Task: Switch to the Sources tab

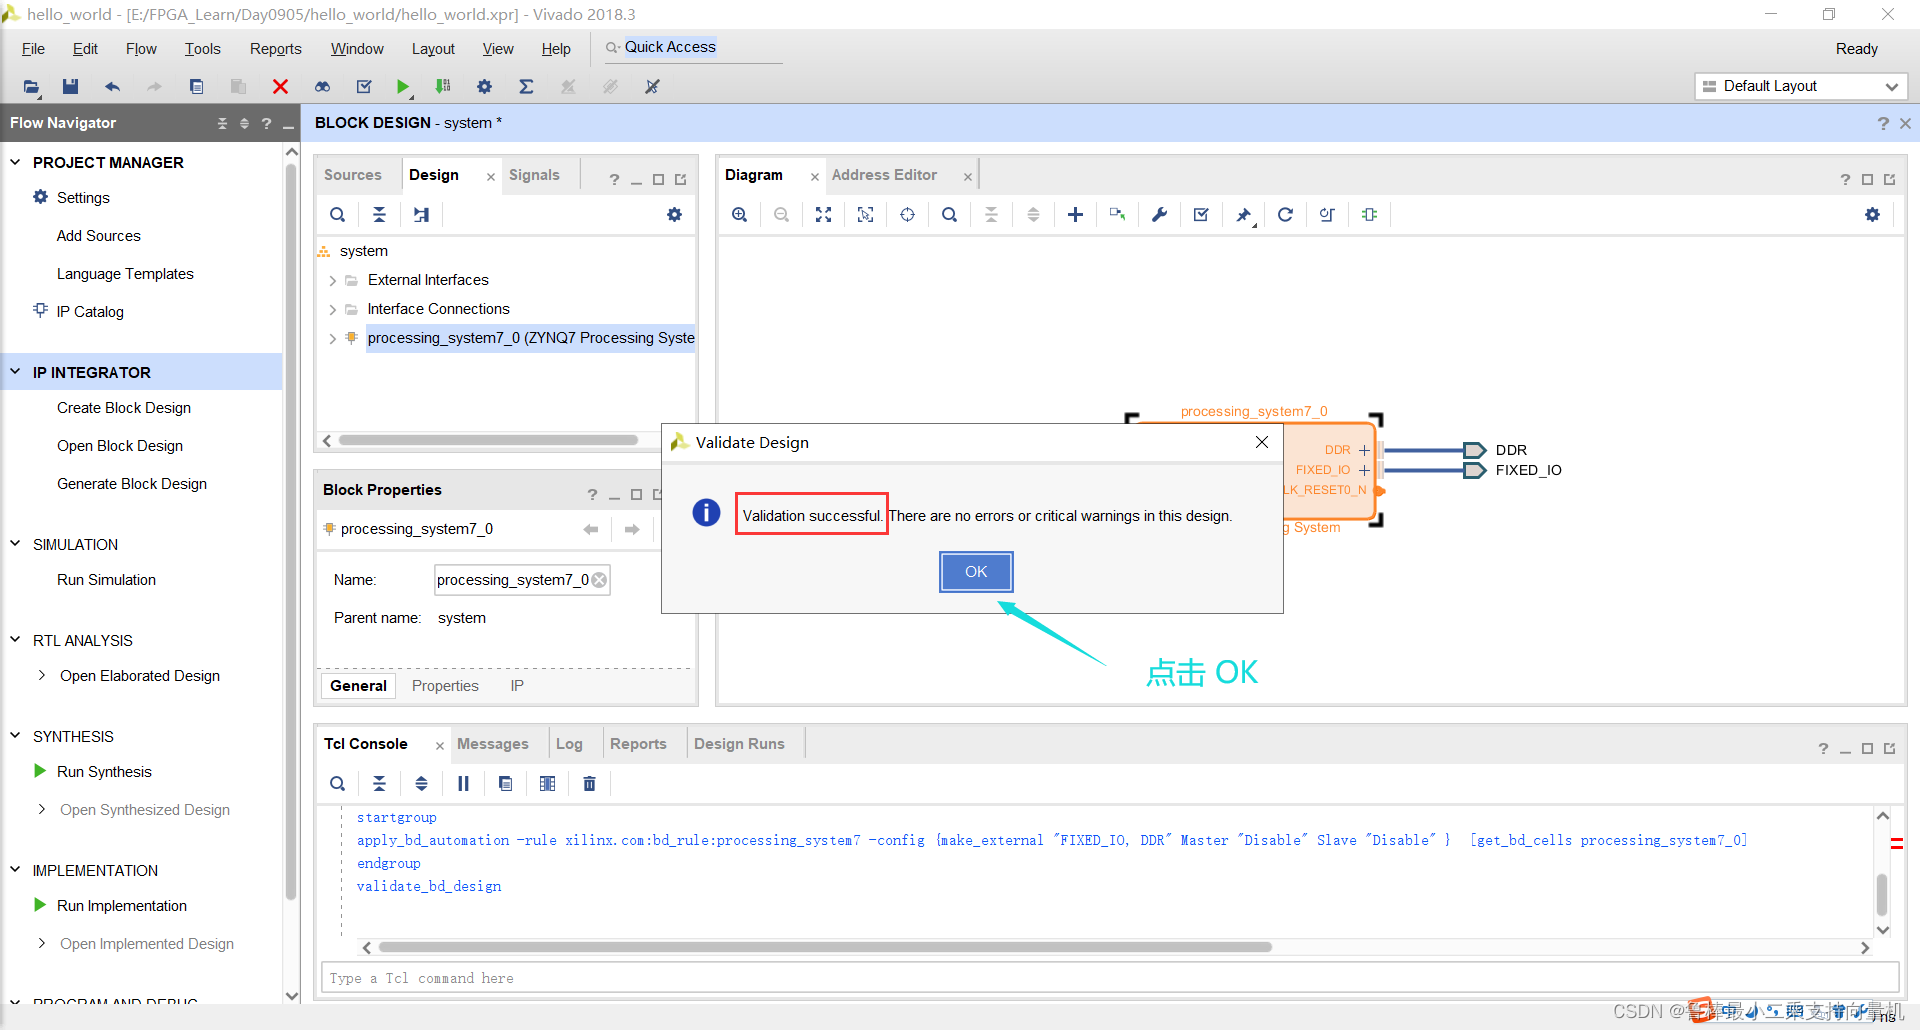Action: (352, 175)
